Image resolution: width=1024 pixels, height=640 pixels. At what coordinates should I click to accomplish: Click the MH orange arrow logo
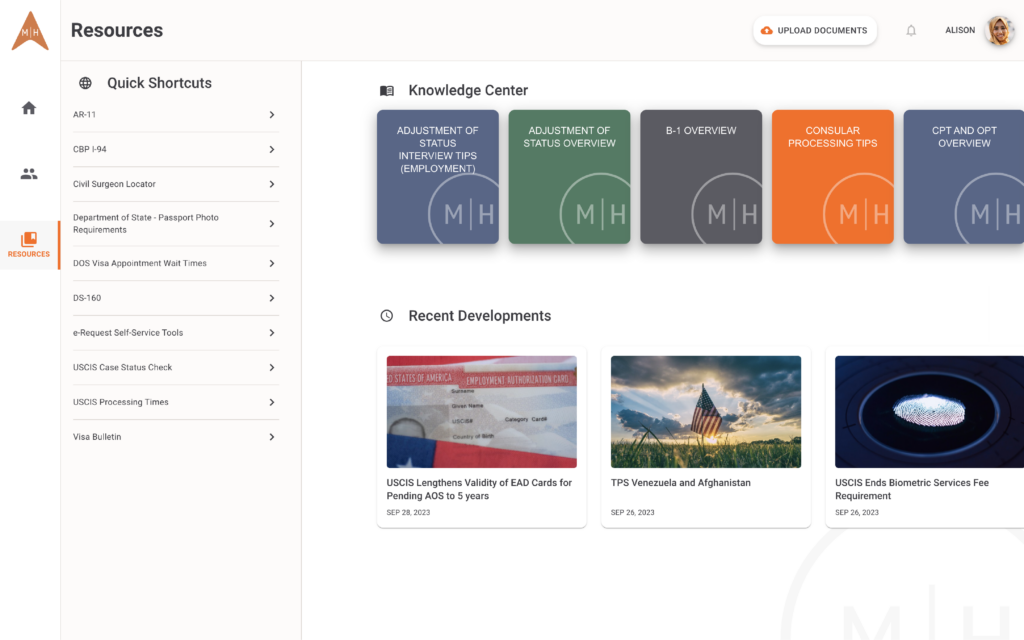tap(30, 31)
